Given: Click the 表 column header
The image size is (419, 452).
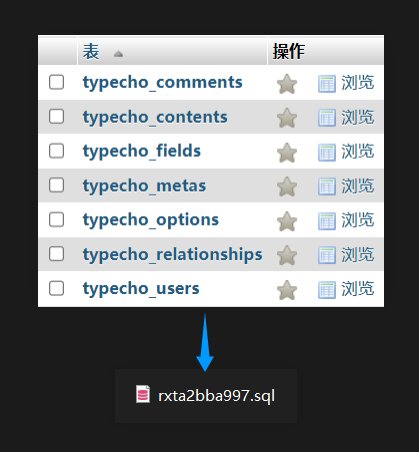Looking at the screenshot, I should 91,52.
